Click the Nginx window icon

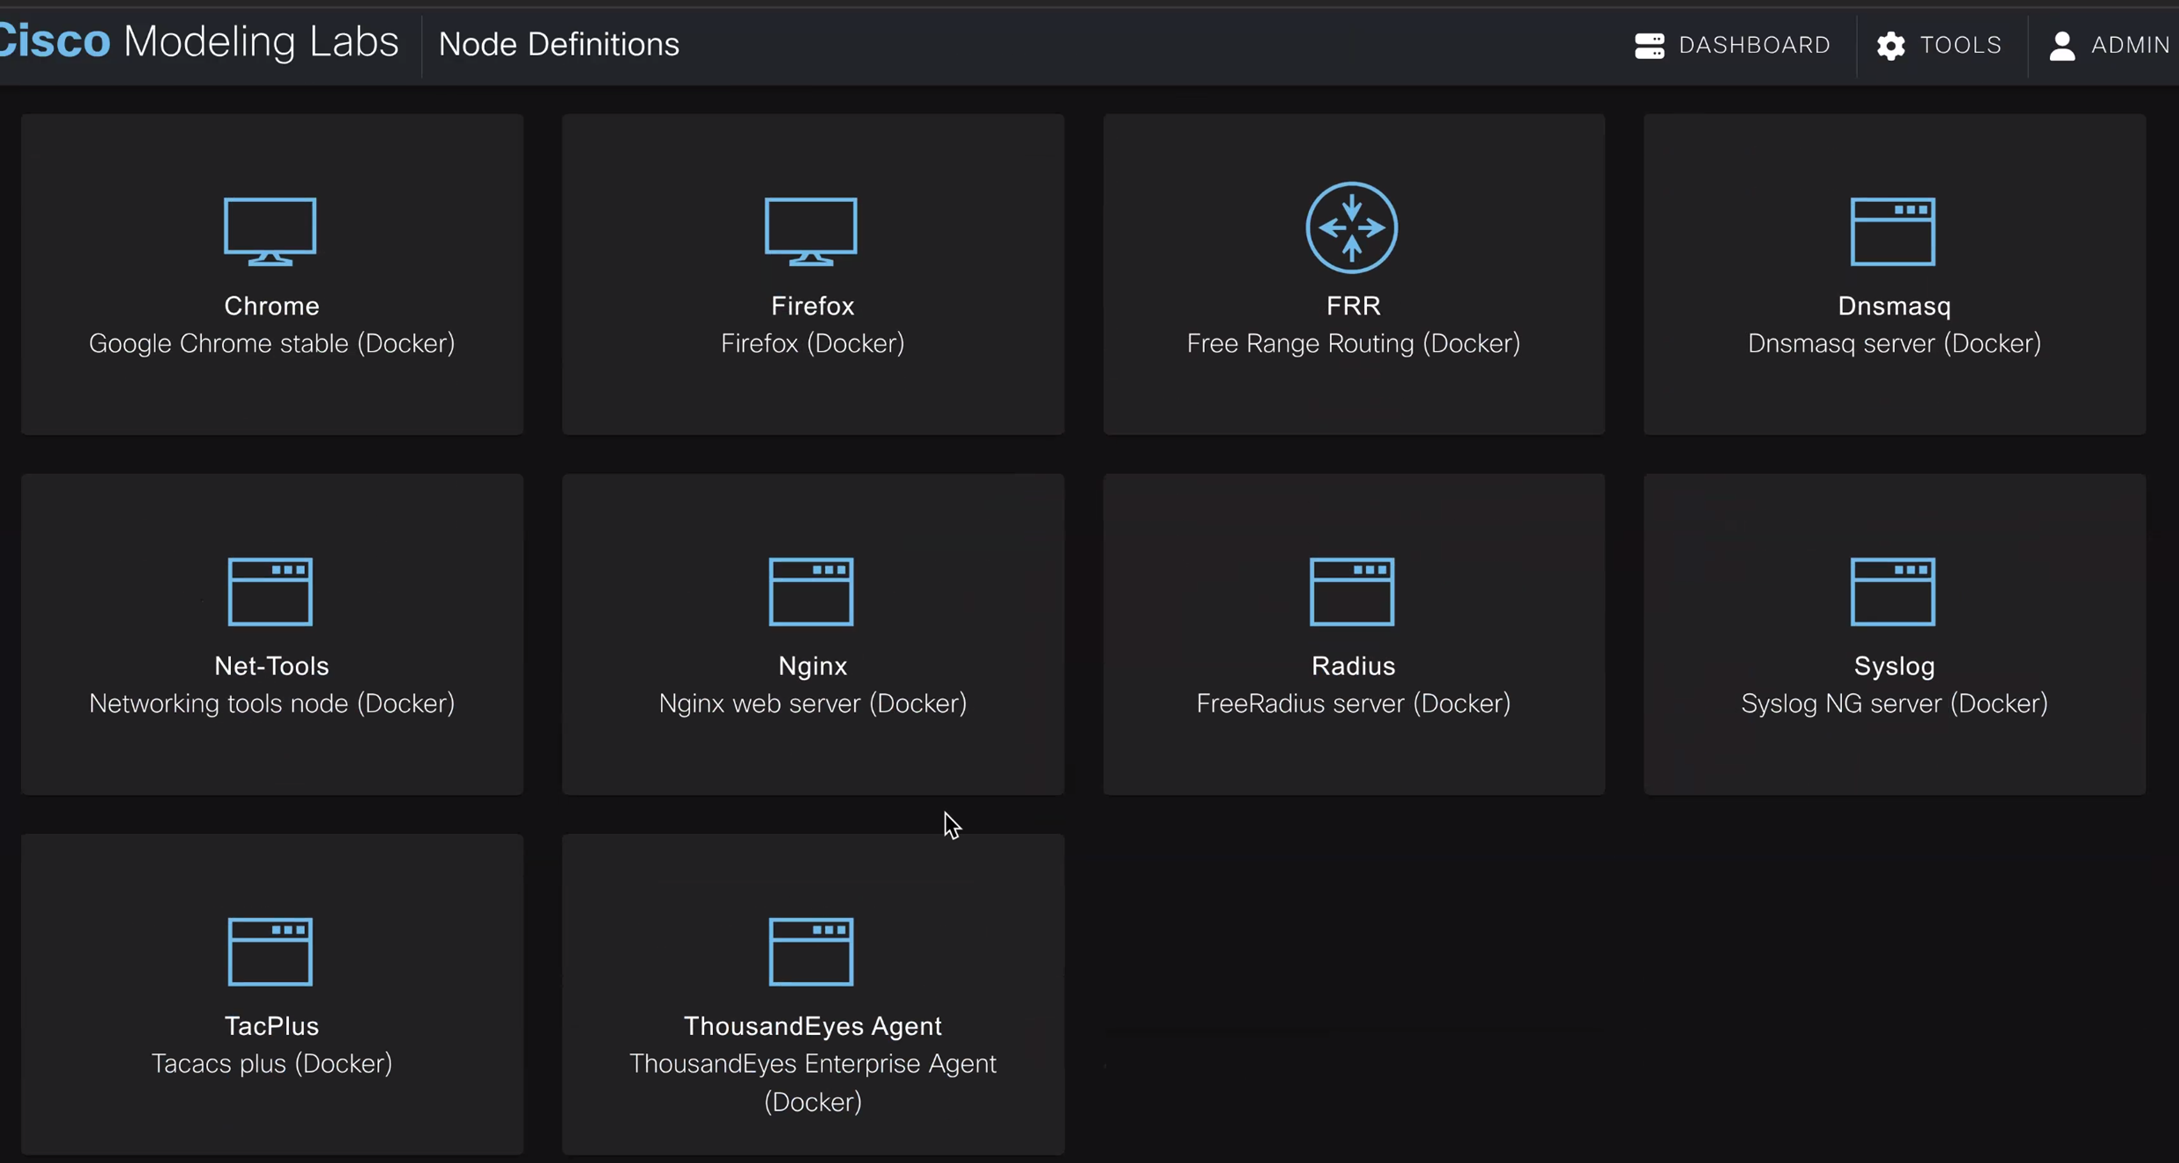coord(811,592)
